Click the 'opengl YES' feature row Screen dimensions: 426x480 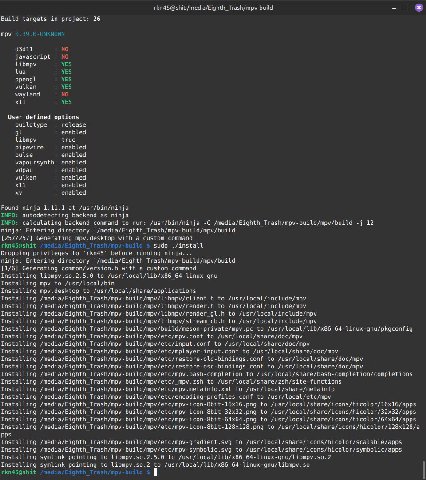coord(43,79)
